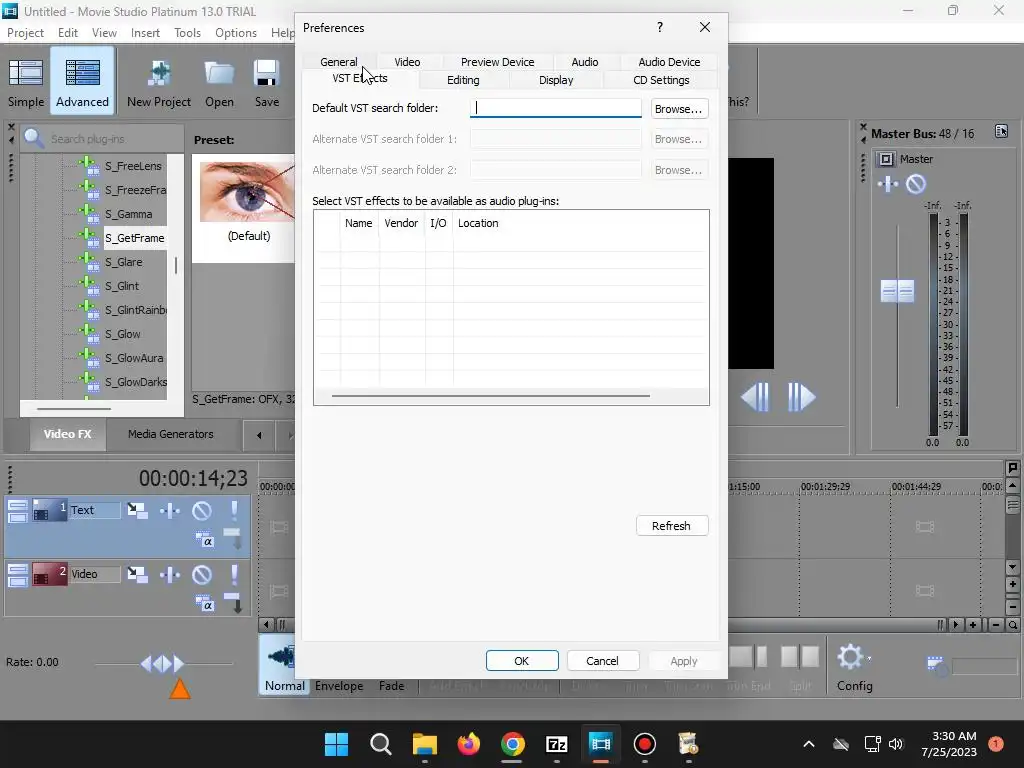Launch Chrome from the taskbar
The height and width of the screenshot is (768, 1024).
click(x=513, y=744)
